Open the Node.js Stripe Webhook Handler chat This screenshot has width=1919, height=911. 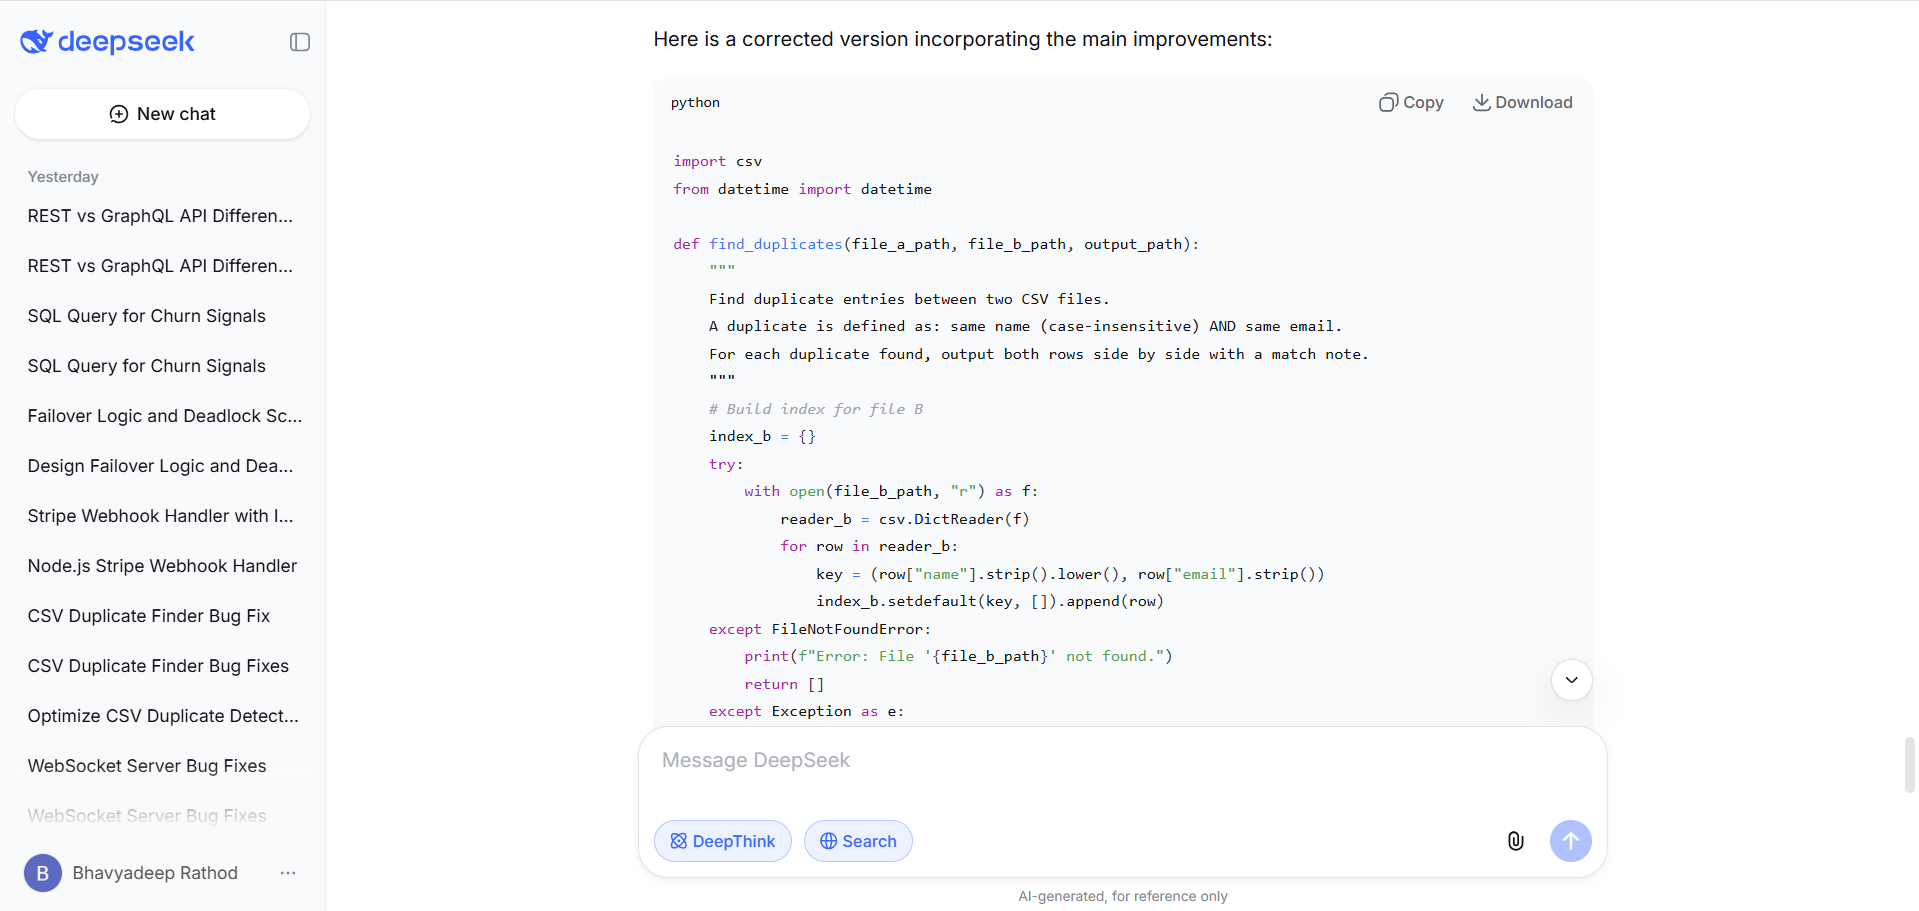[162, 565]
